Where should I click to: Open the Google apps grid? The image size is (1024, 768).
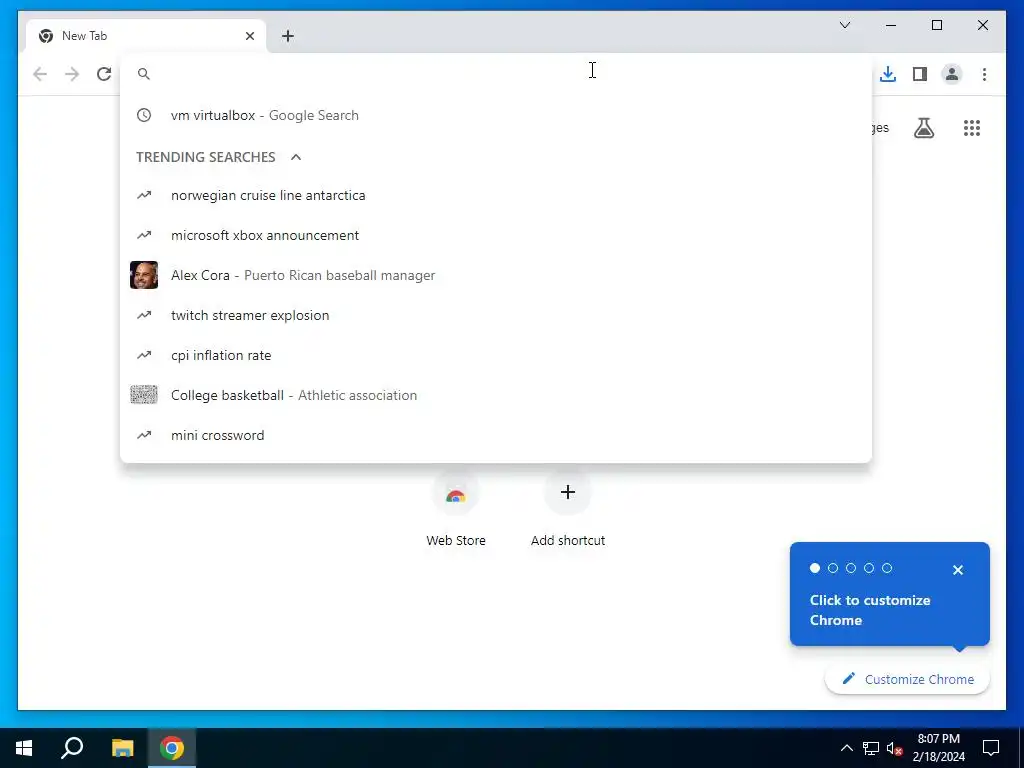(972, 128)
